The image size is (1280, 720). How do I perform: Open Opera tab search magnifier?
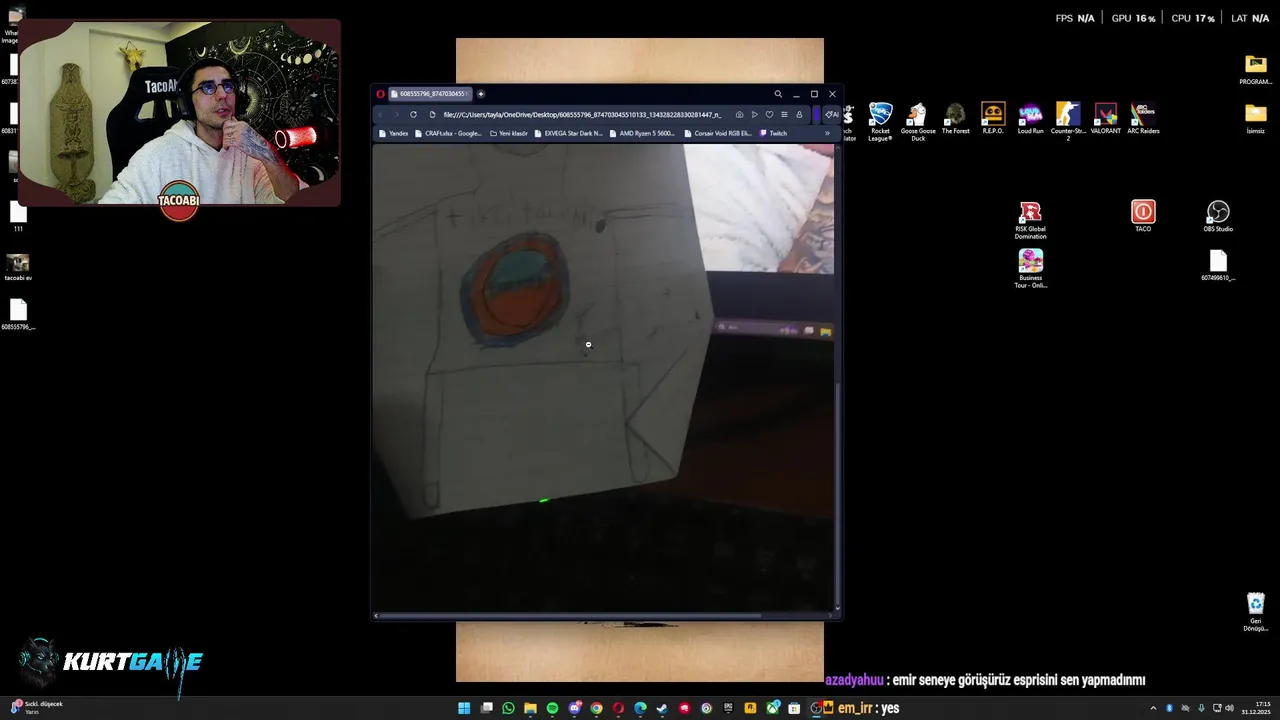pyautogui.click(x=778, y=94)
